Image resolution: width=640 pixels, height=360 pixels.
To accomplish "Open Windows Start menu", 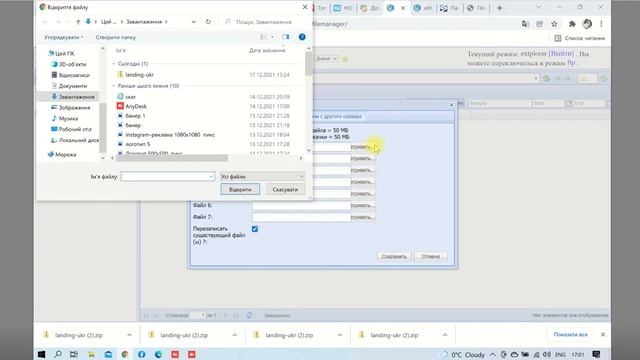I will coord(41,354).
